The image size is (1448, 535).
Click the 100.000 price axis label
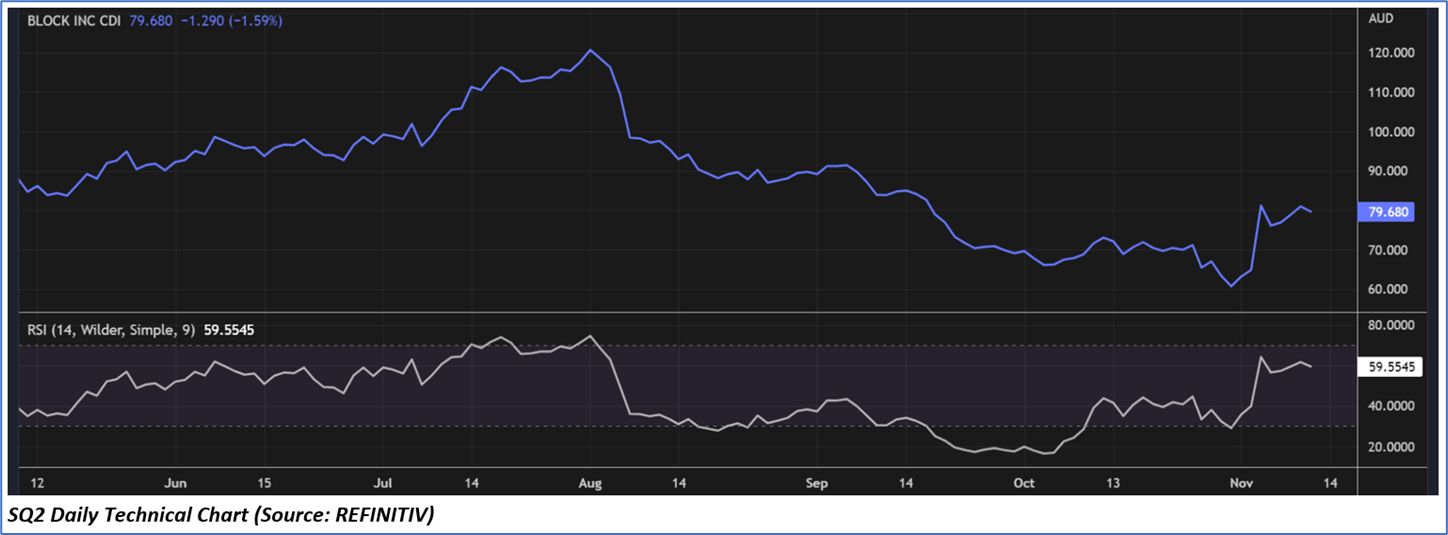[1389, 132]
